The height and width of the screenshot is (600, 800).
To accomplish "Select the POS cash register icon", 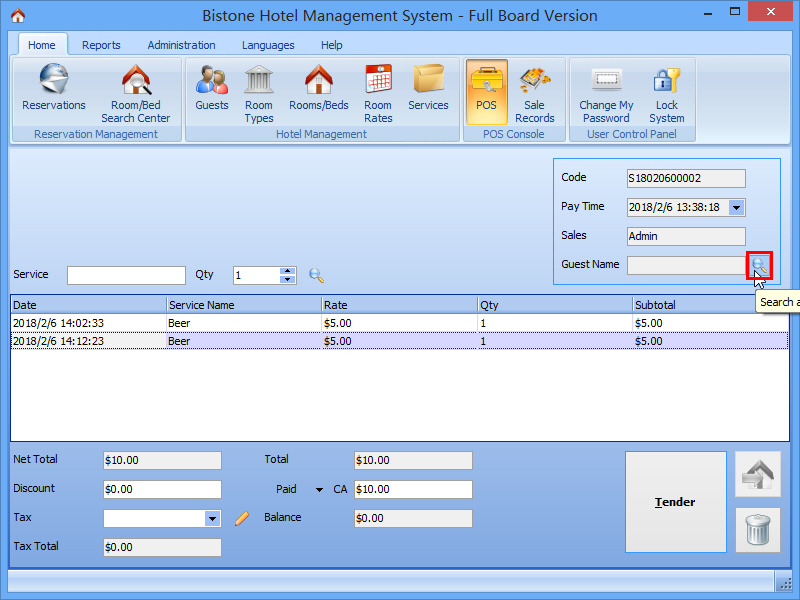I will coord(486,92).
